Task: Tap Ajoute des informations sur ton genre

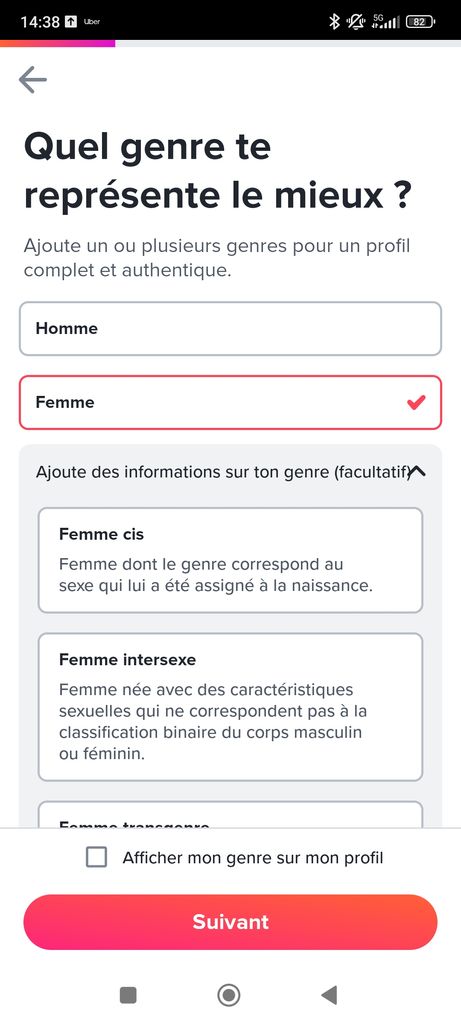Action: click(223, 472)
